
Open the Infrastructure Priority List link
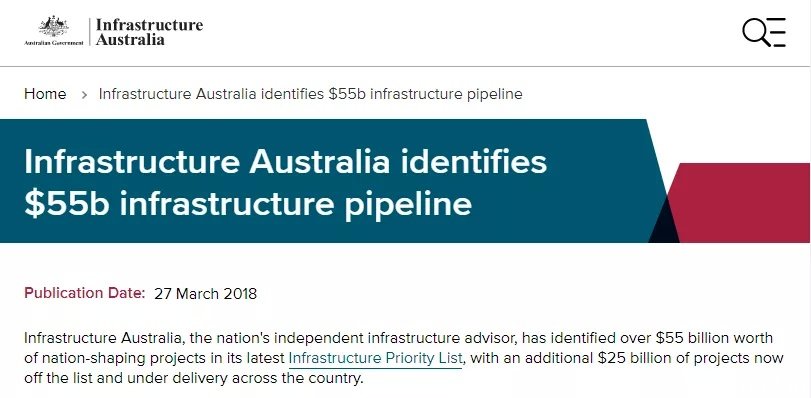coord(375,358)
